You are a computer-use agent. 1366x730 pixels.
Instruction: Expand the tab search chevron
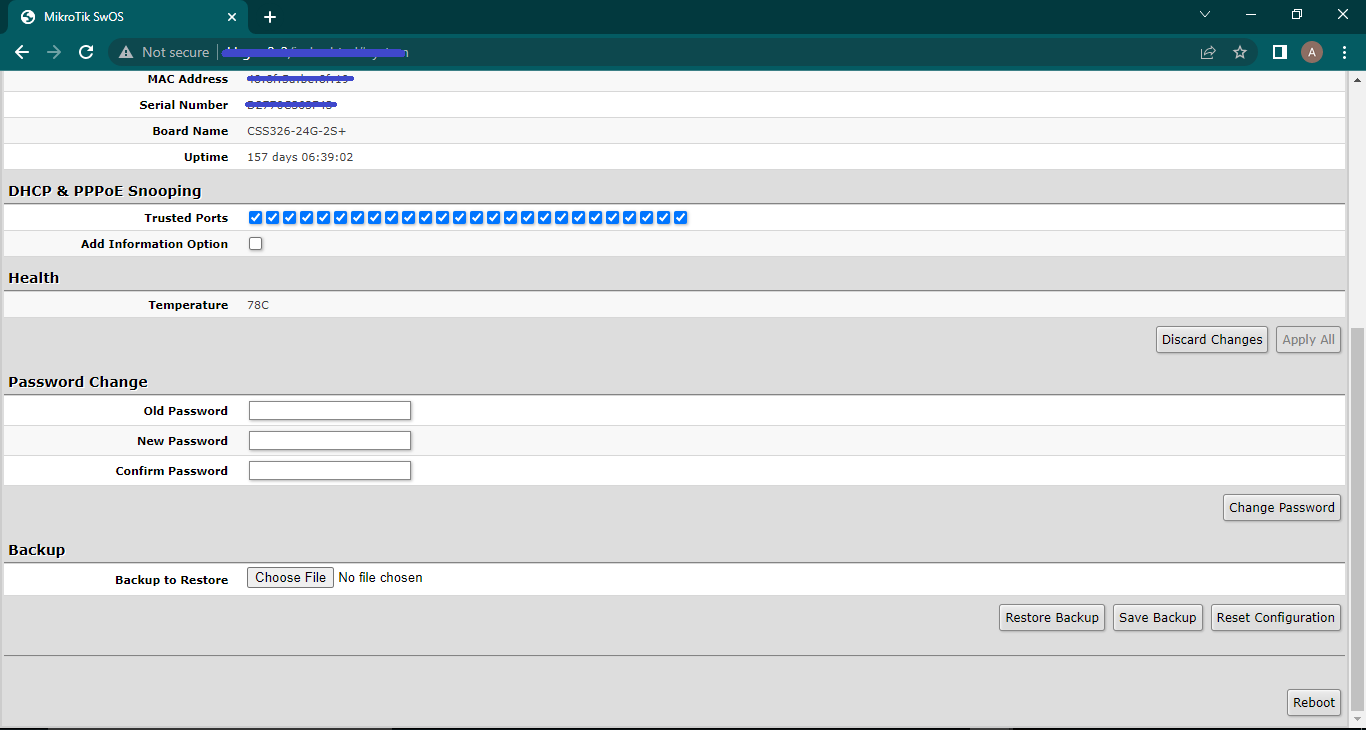coord(1205,15)
